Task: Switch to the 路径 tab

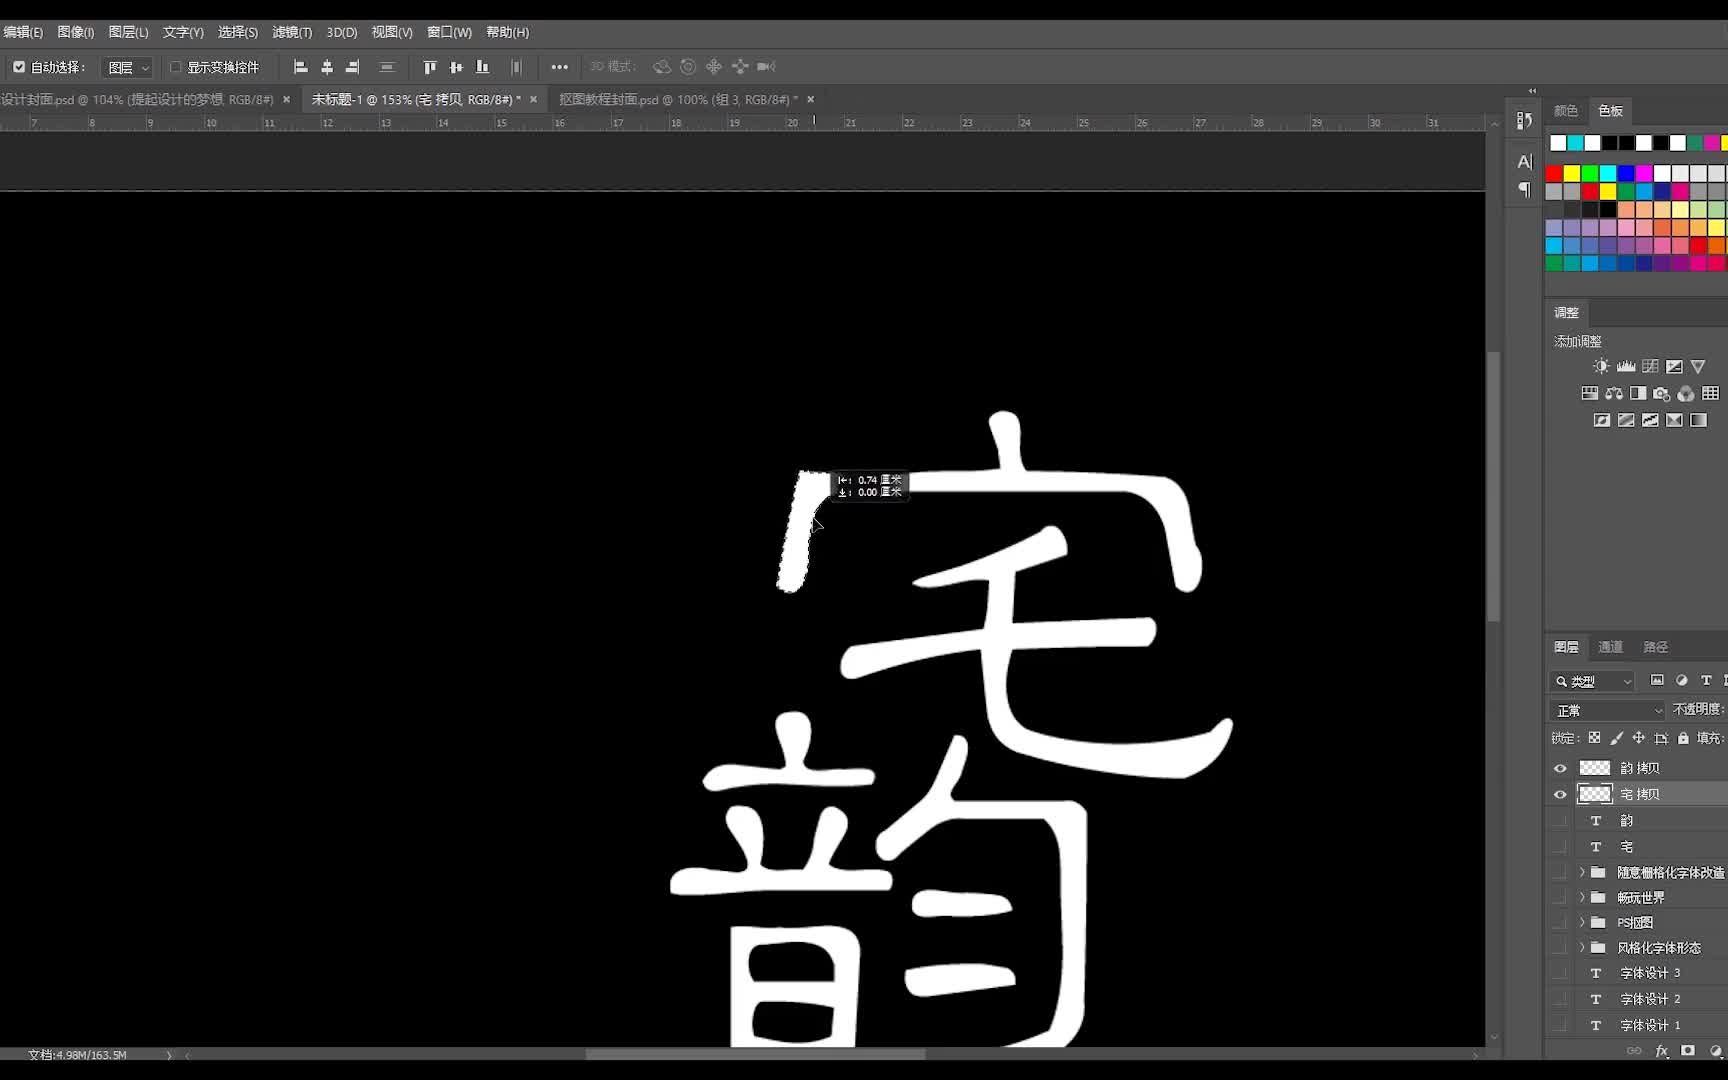Action: pyautogui.click(x=1655, y=647)
